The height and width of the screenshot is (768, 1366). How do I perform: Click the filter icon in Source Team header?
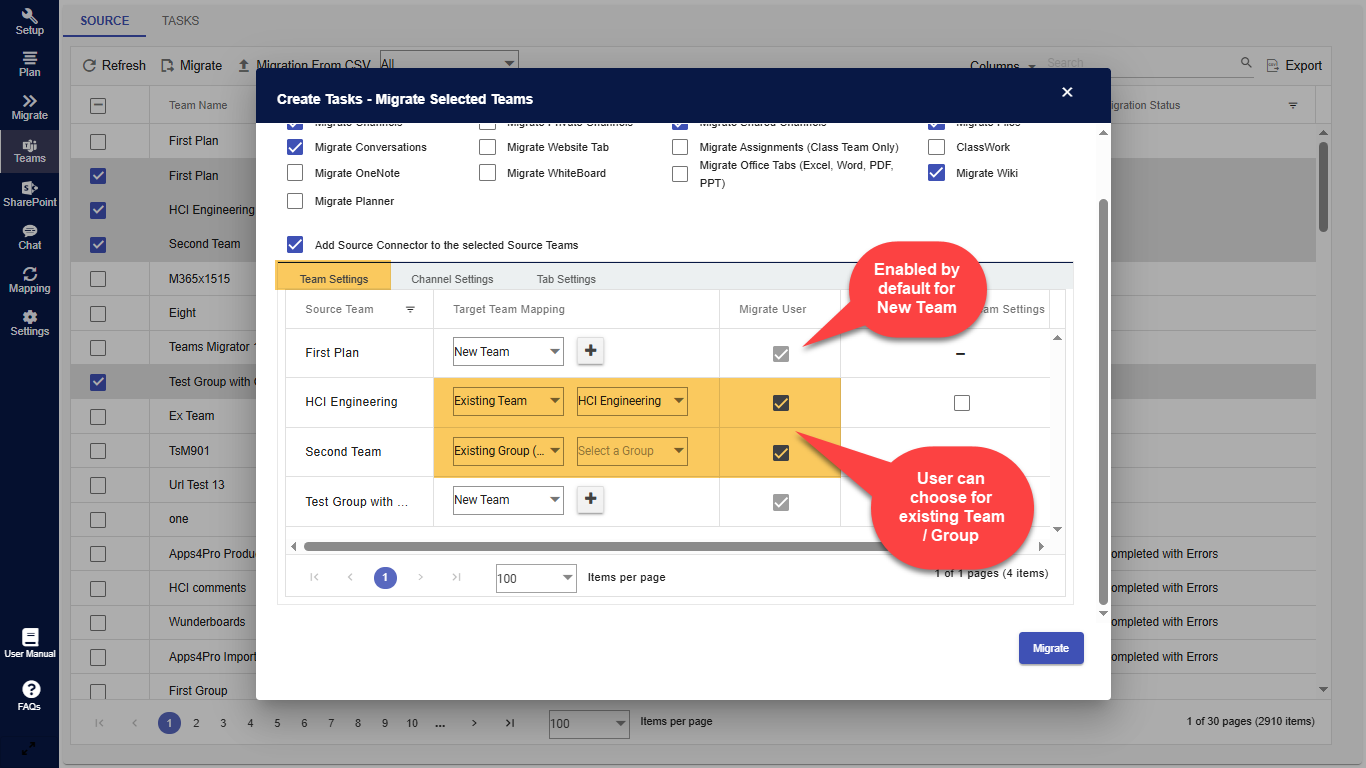coord(410,310)
